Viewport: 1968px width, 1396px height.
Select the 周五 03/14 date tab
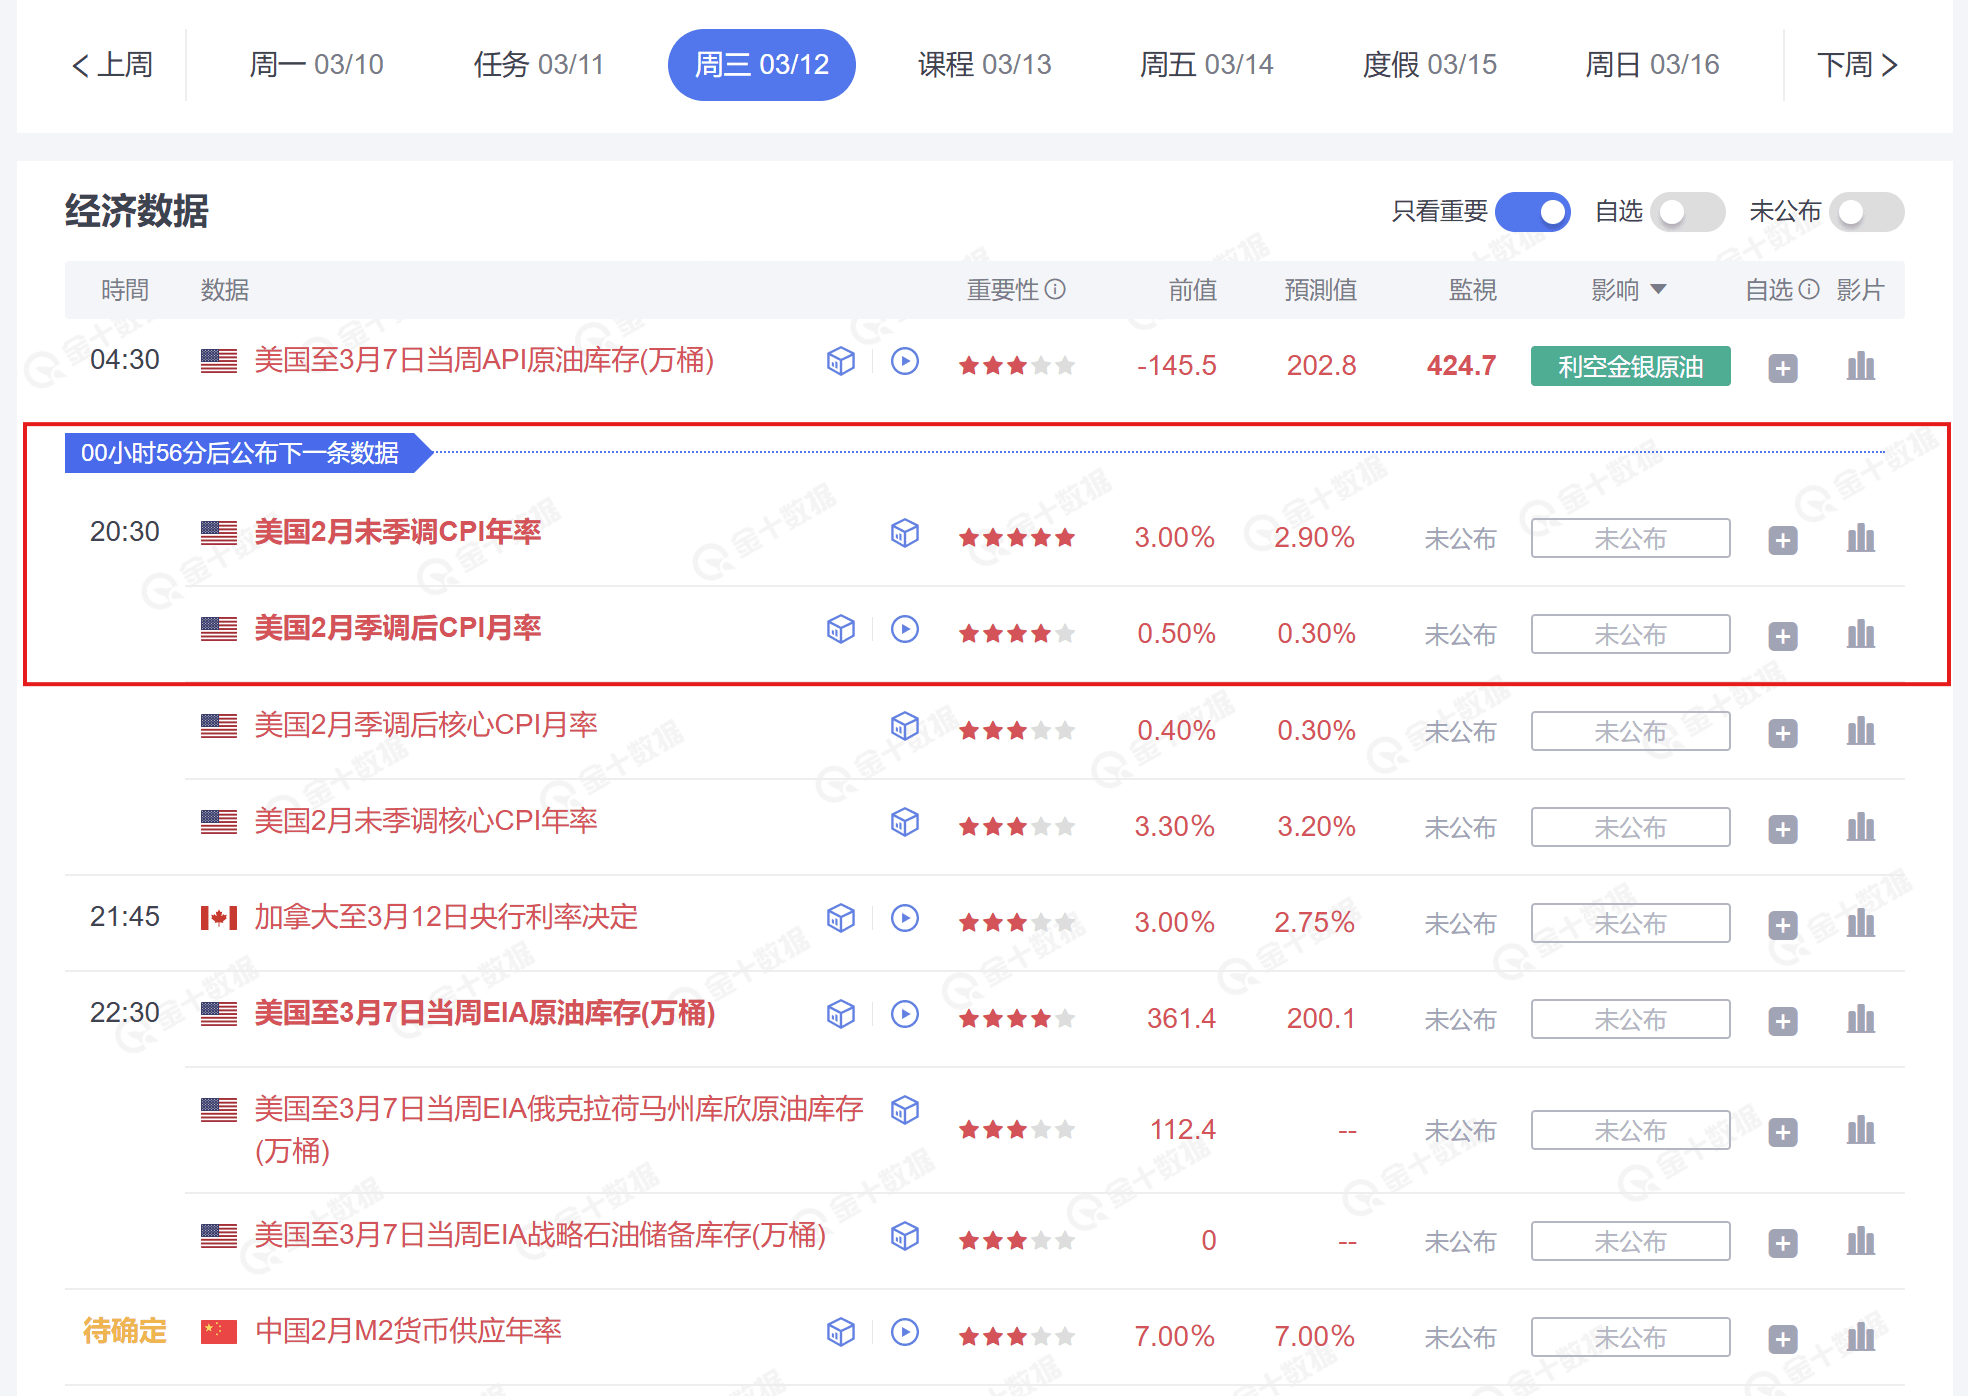click(1206, 65)
